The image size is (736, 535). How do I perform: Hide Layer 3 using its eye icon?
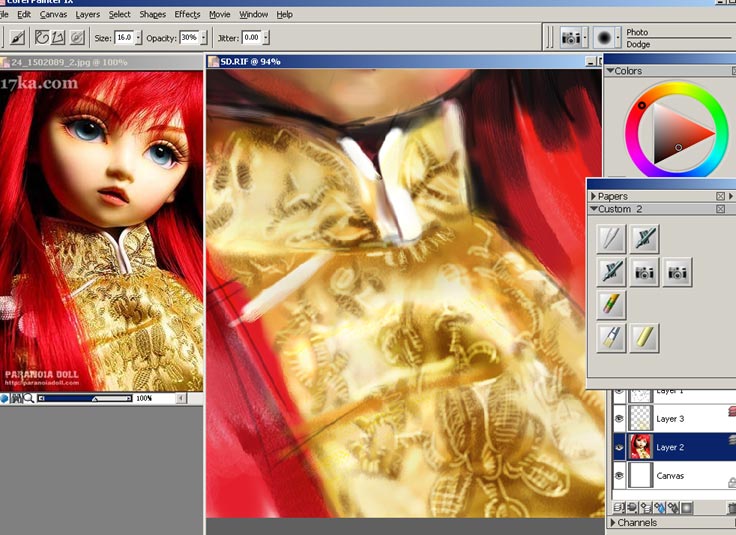coord(619,418)
